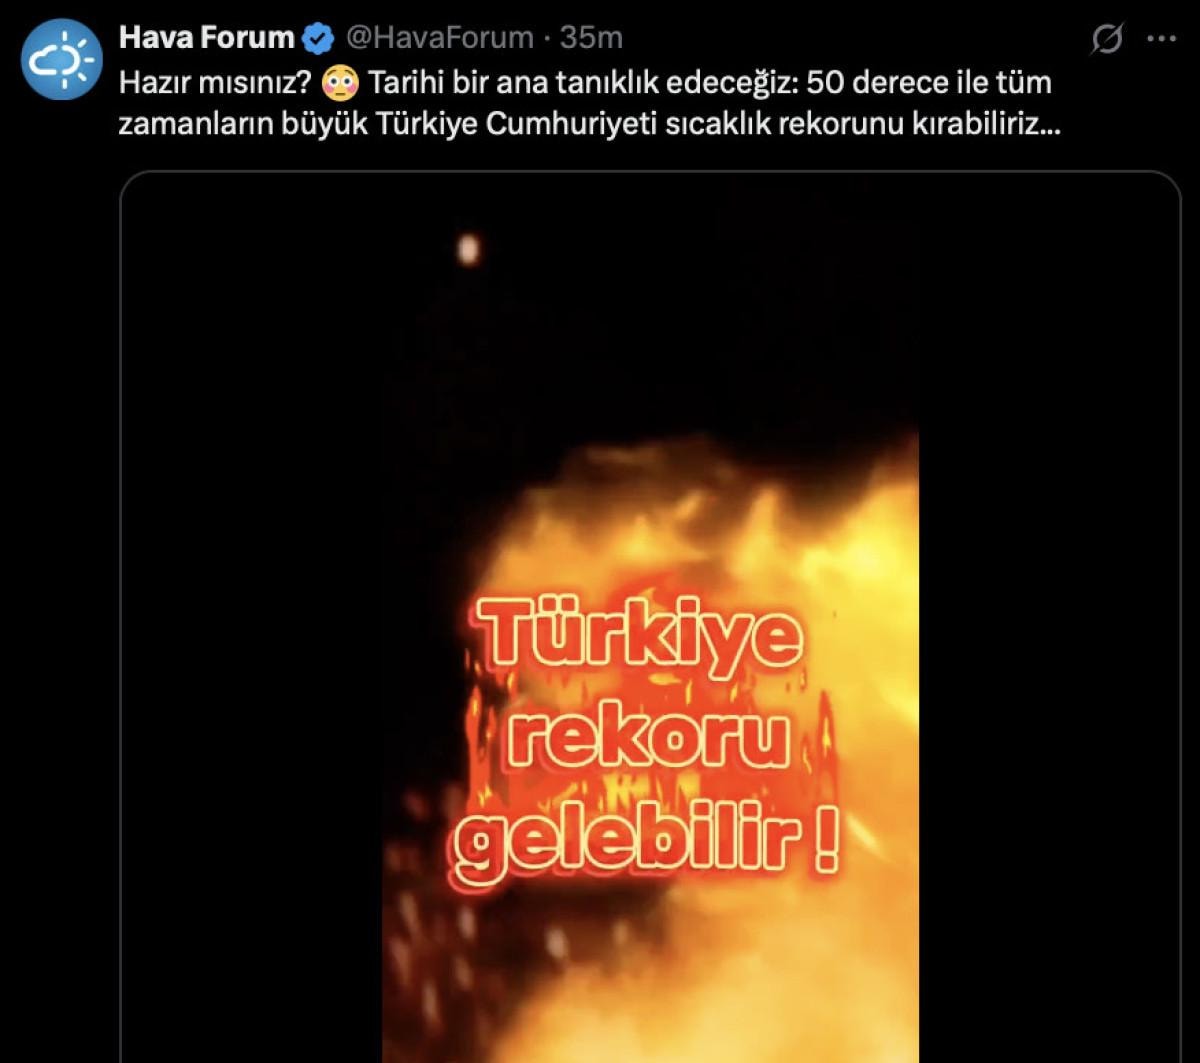
Task: Click the black margin left of the video
Action: pyautogui.click(x=252, y=617)
